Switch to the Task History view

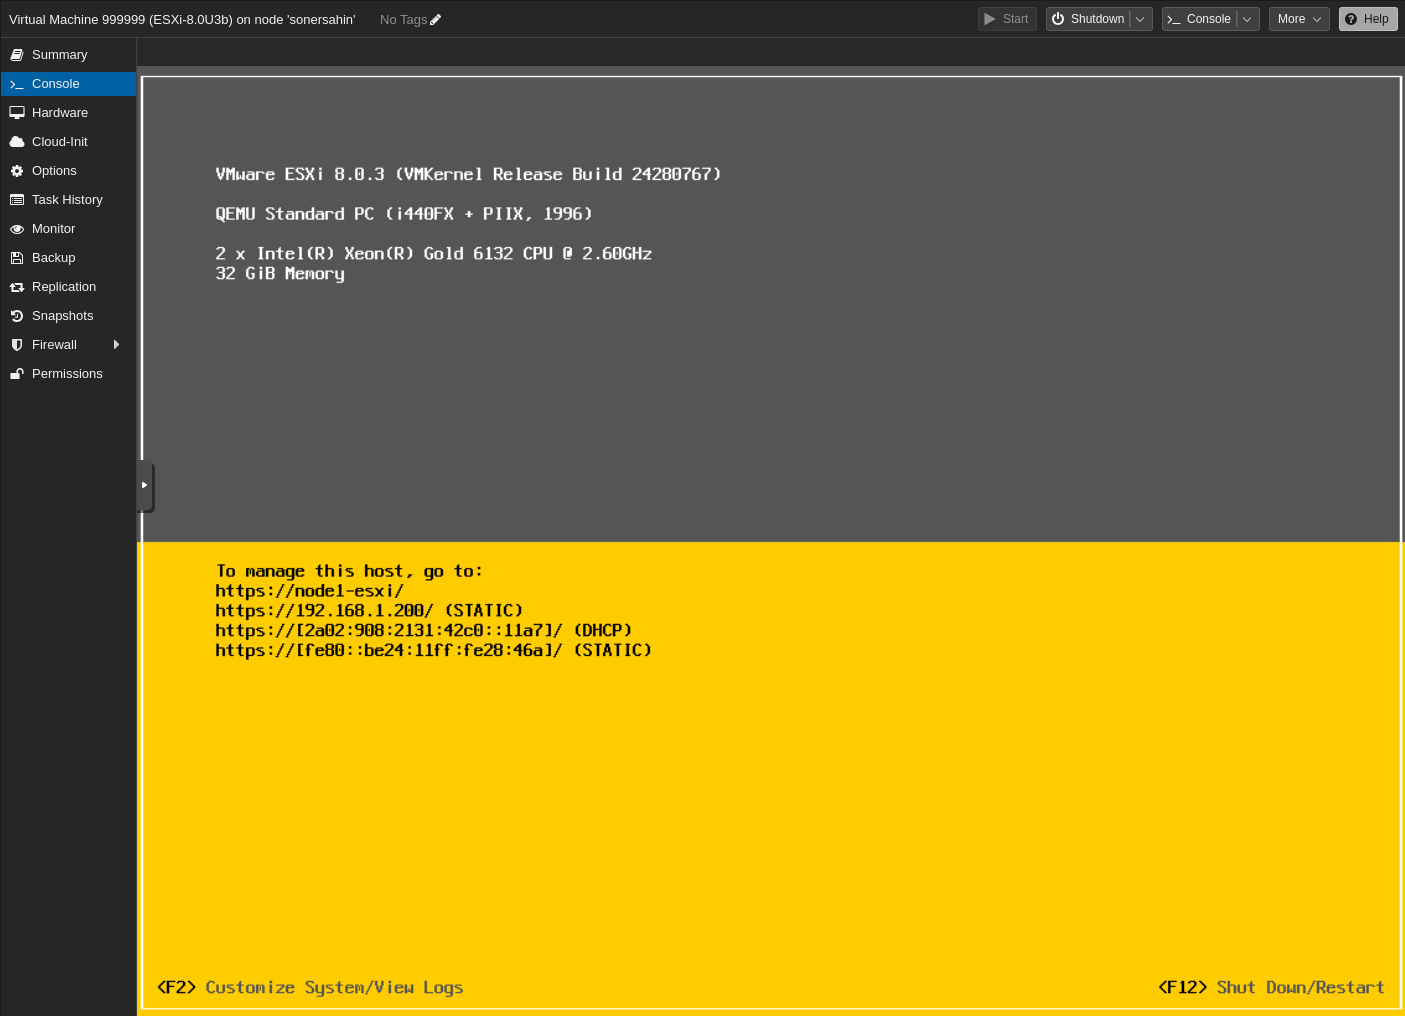[67, 199]
